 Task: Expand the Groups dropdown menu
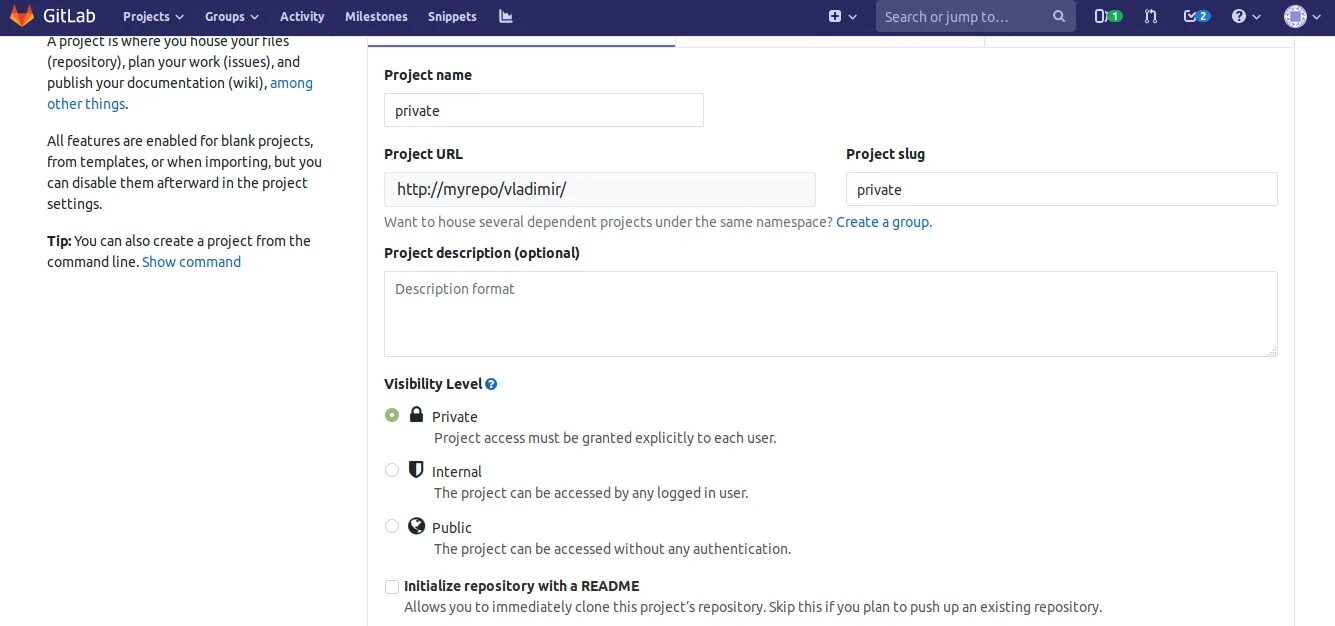(231, 16)
